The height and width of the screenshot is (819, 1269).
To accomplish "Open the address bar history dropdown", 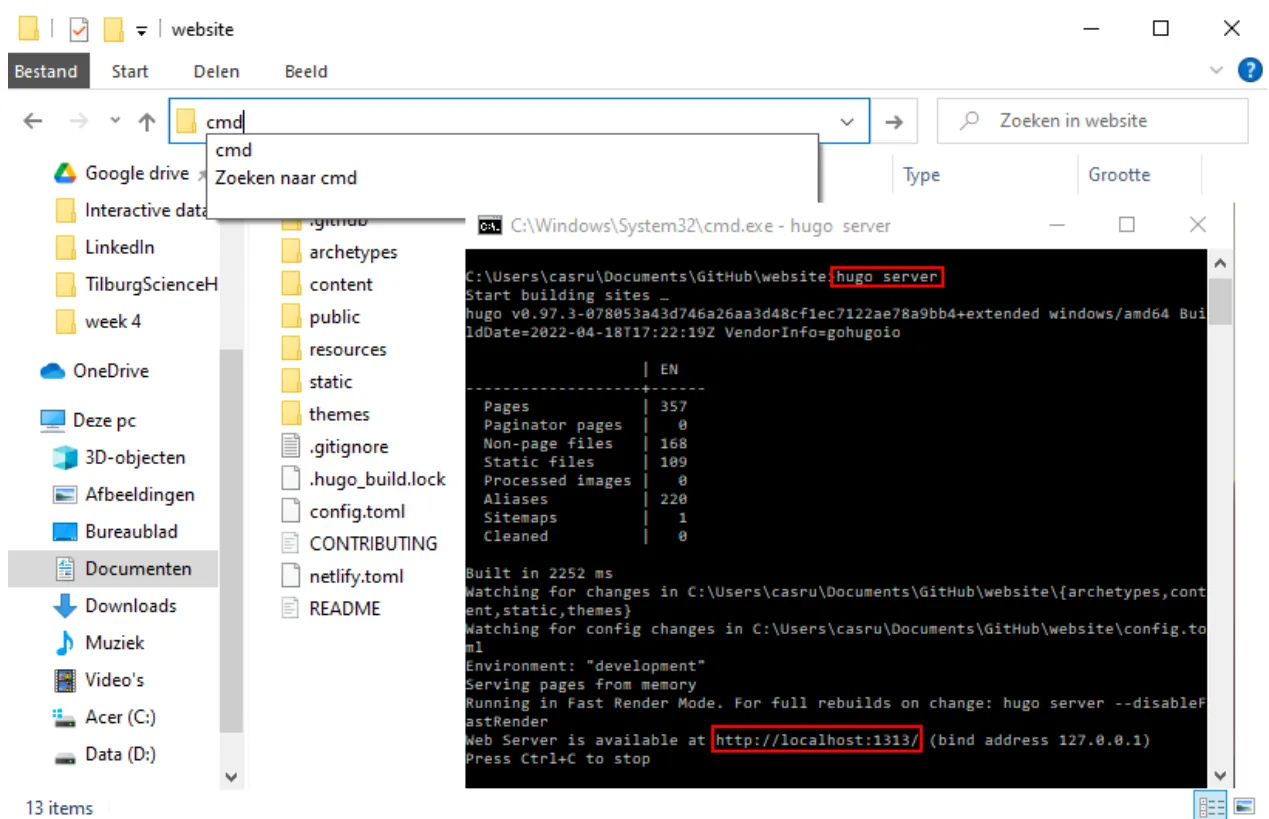I will tap(848, 121).
